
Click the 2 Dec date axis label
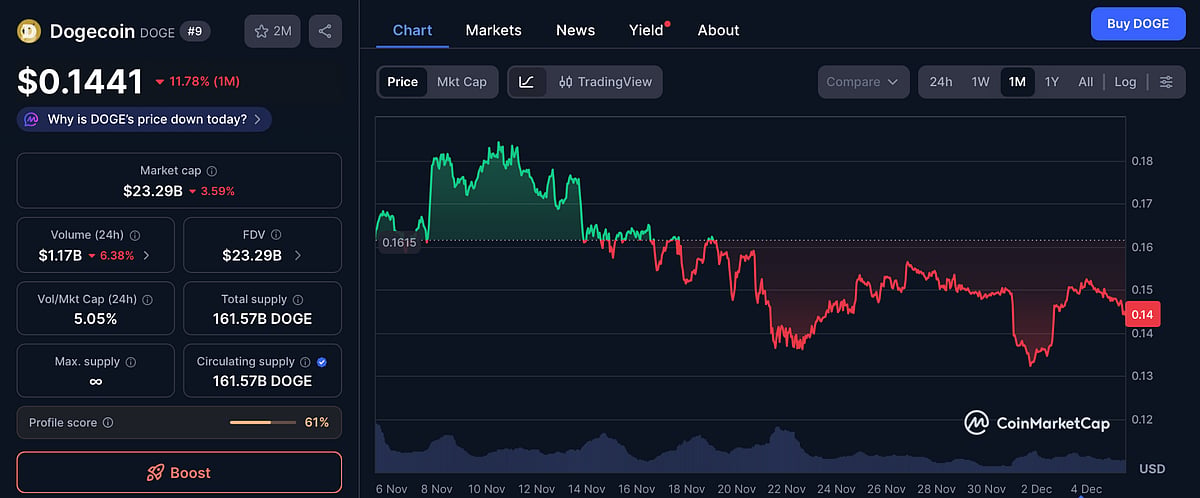pyautogui.click(x=1035, y=489)
